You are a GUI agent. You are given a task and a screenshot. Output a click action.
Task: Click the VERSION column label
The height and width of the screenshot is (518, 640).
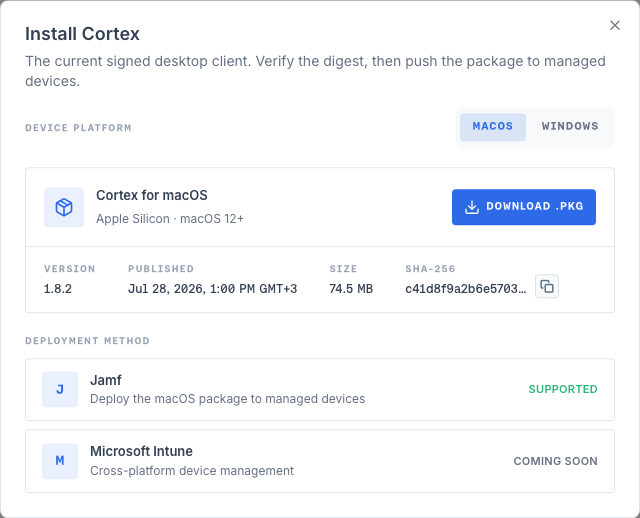tap(69, 269)
